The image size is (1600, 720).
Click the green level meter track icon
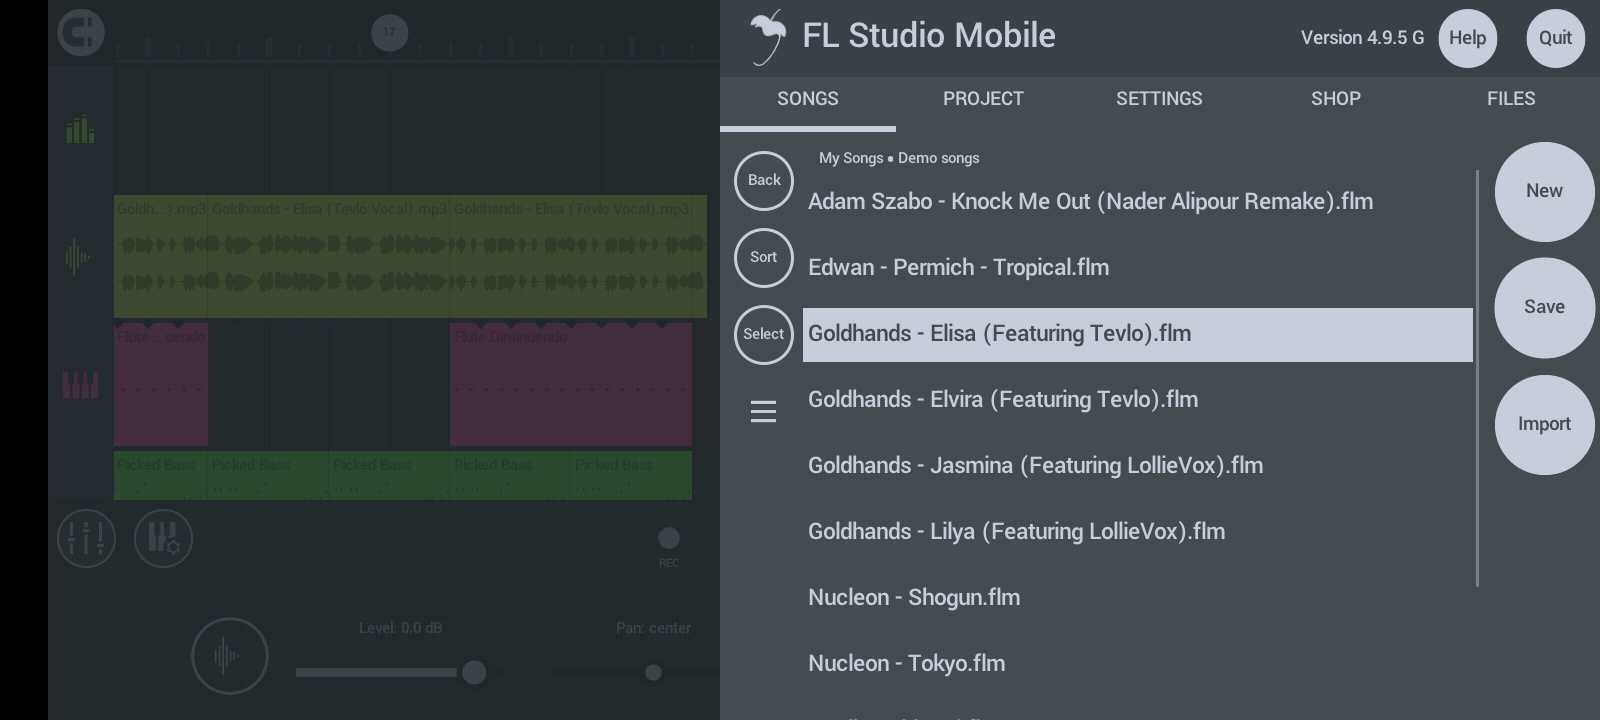click(80, 130)
